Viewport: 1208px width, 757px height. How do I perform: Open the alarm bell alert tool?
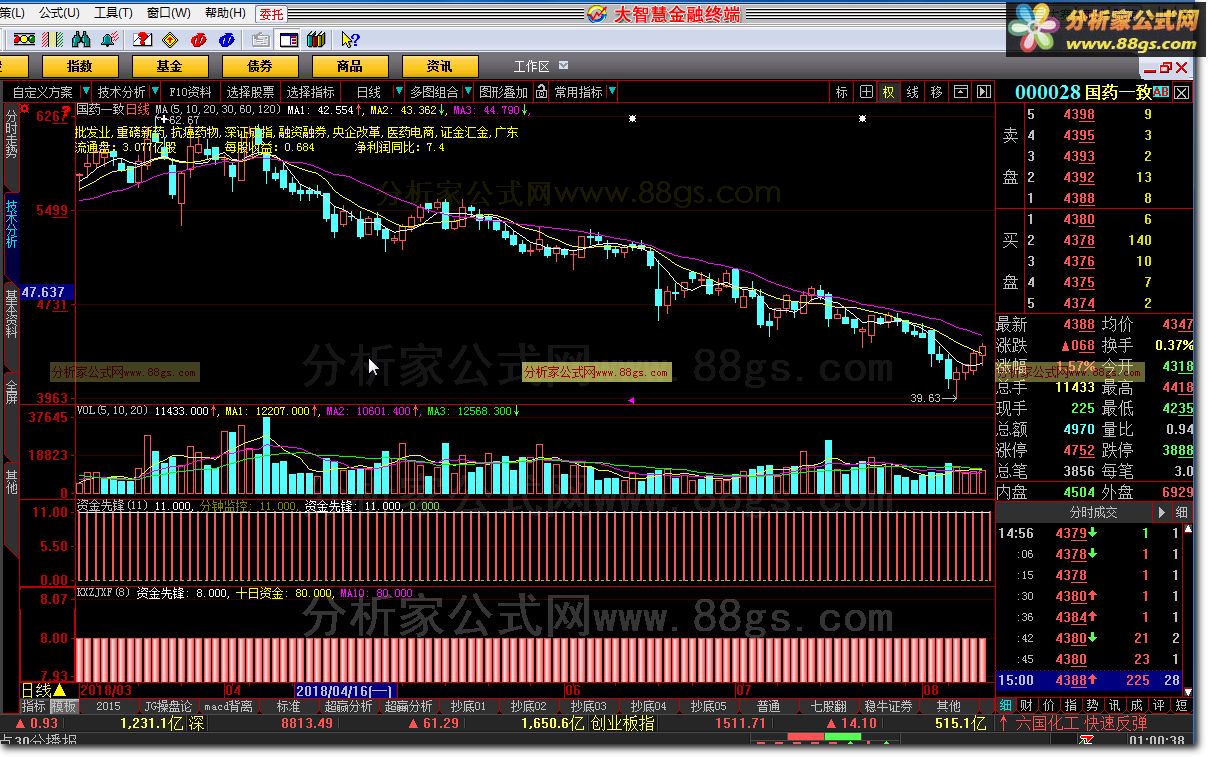click(110, 39)
